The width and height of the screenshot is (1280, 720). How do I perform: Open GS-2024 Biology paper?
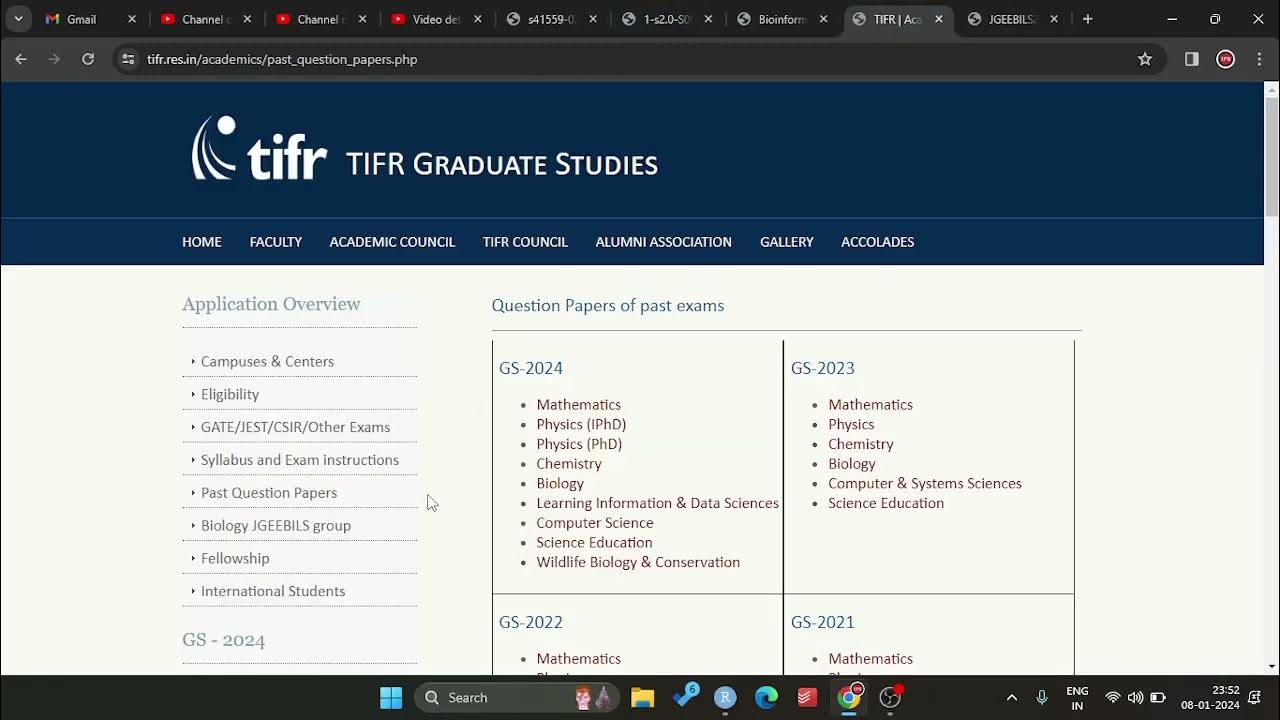click(560, 483)
